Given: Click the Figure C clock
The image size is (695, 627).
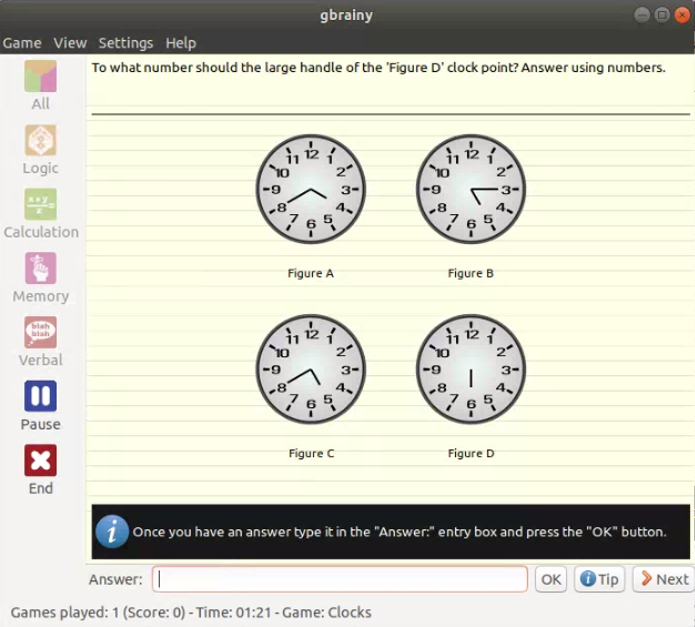Looking at the screenshot, I should point(311,369).
